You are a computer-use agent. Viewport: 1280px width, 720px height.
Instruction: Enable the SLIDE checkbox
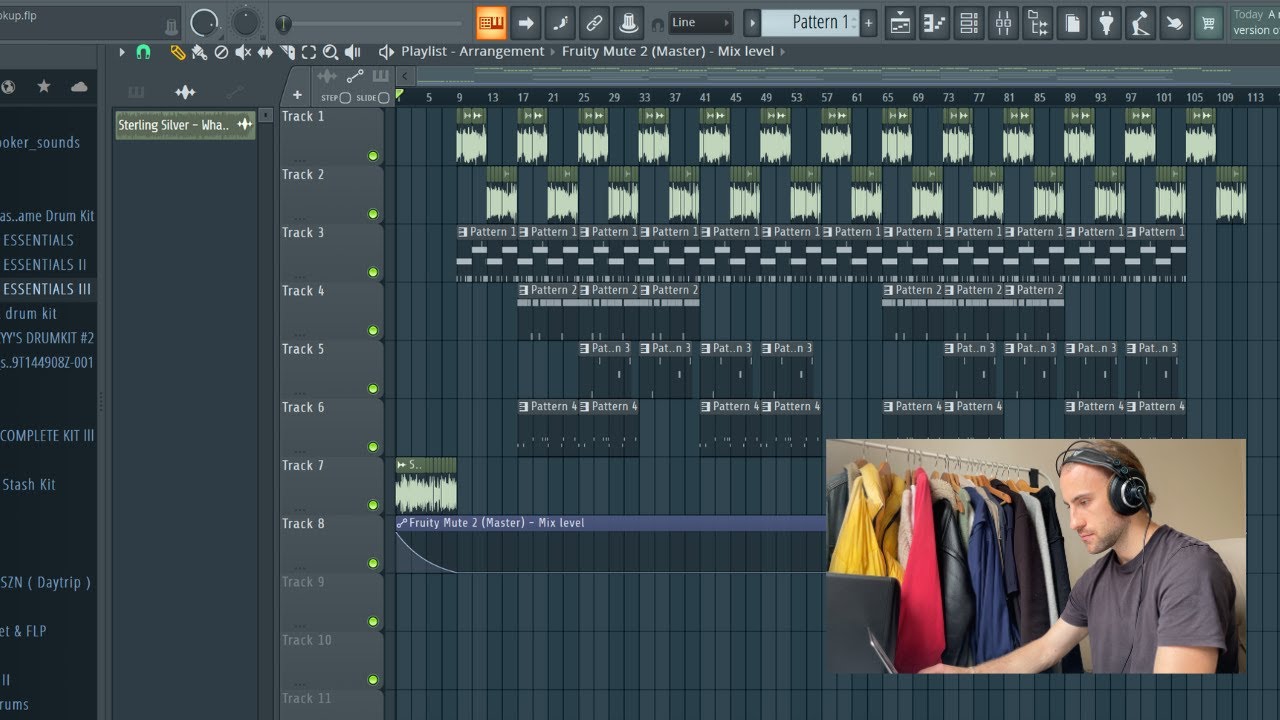(x=384, y=98)
